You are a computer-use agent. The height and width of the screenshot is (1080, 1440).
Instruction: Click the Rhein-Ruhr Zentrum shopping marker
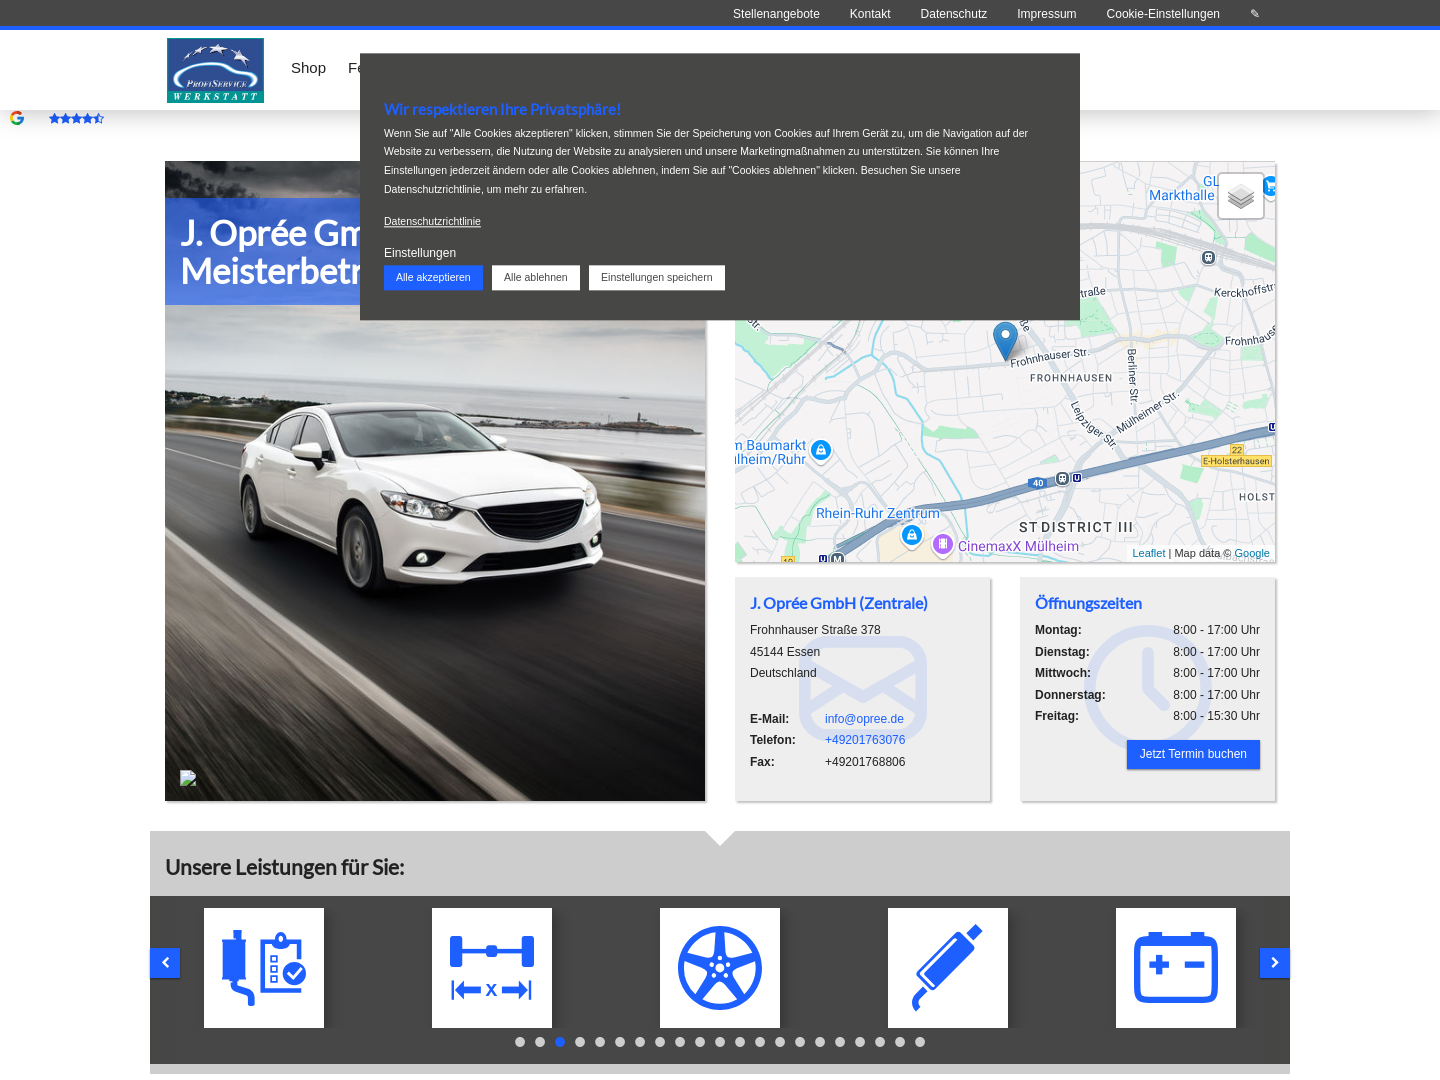coord(912,536)
